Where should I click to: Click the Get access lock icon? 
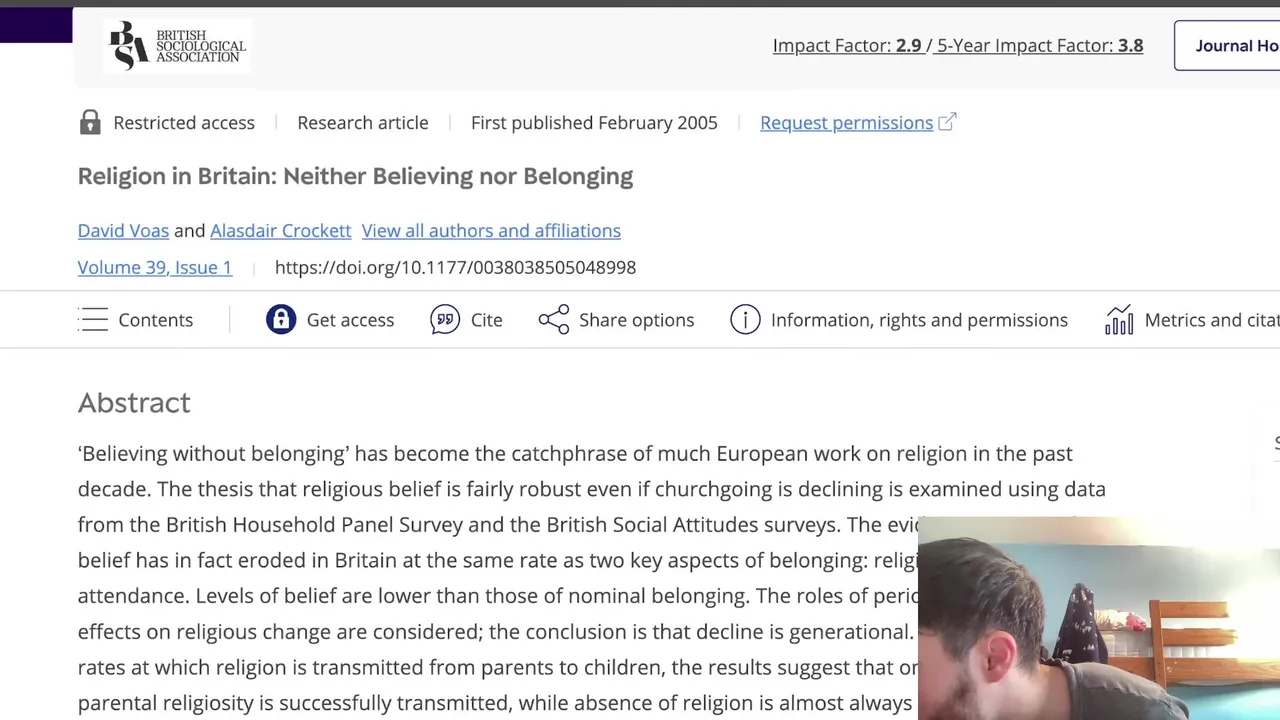click(x=281, y=320)
